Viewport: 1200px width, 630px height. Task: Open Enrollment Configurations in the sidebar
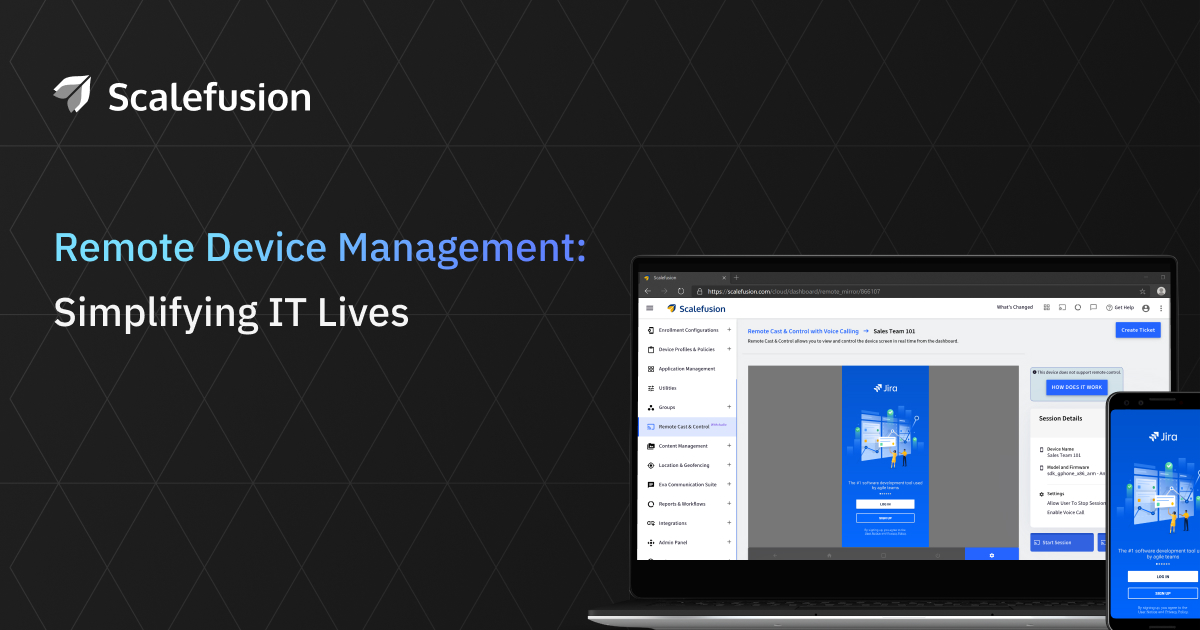(688, 330)
